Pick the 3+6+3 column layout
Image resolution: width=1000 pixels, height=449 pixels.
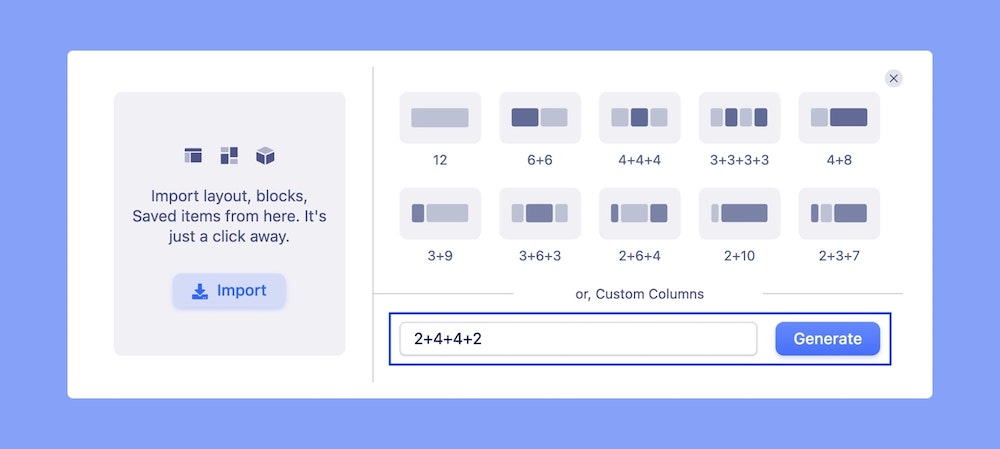[540, 213]
